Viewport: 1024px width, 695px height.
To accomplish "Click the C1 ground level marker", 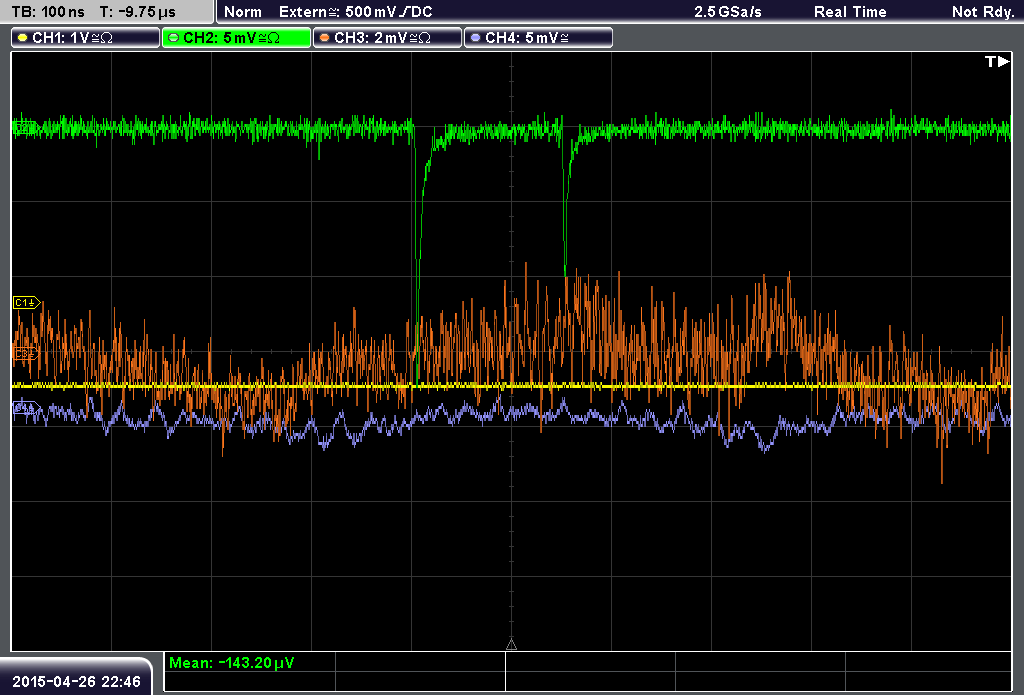I will [x=27, y=302].
